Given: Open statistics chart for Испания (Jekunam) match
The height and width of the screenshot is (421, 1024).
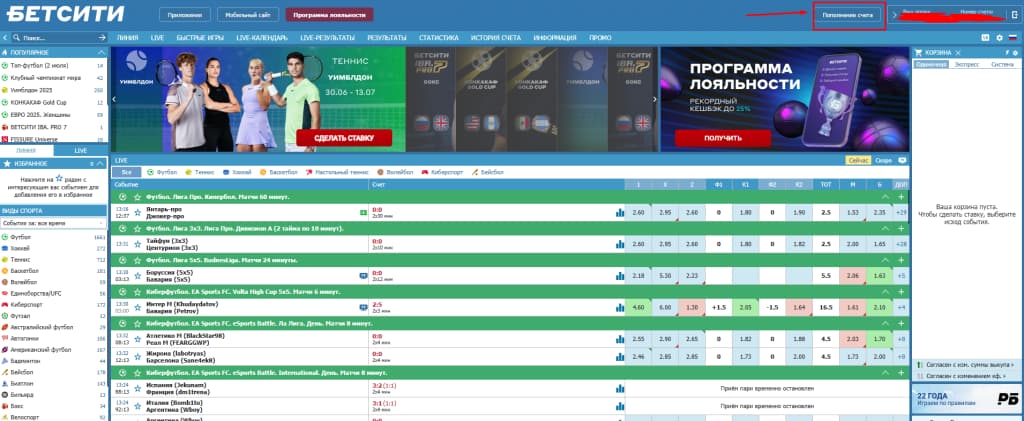Looking at the screenshot, I should (x=619, y=388).
